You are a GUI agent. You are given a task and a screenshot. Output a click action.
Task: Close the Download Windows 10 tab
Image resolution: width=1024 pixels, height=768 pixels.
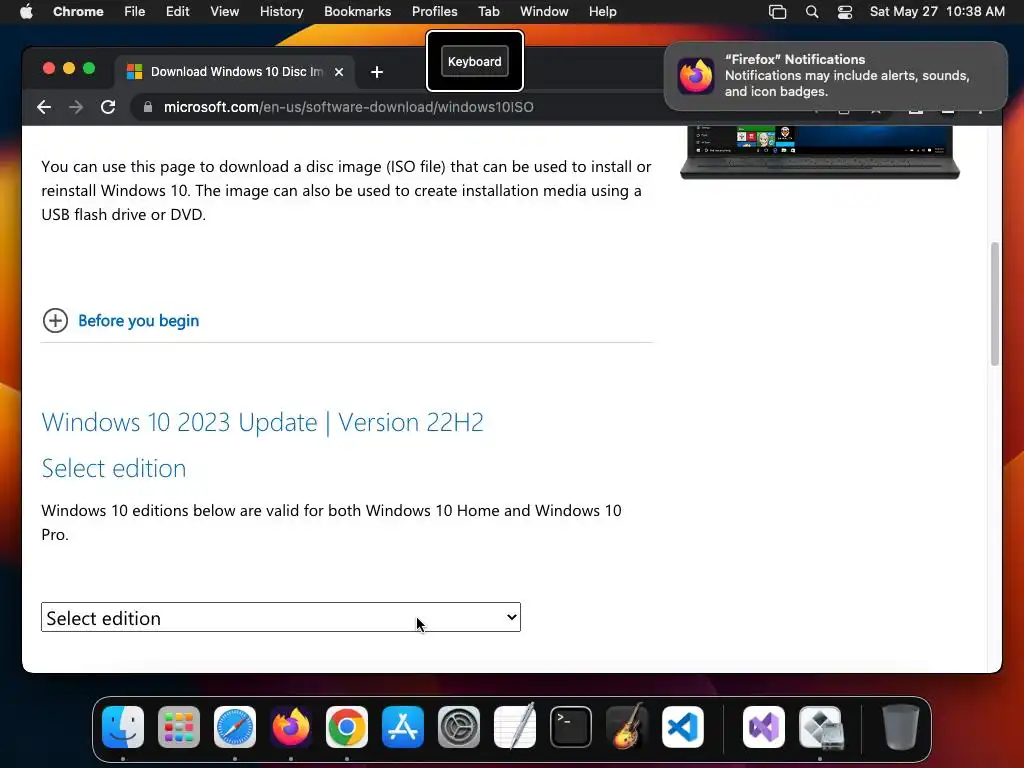339,72
